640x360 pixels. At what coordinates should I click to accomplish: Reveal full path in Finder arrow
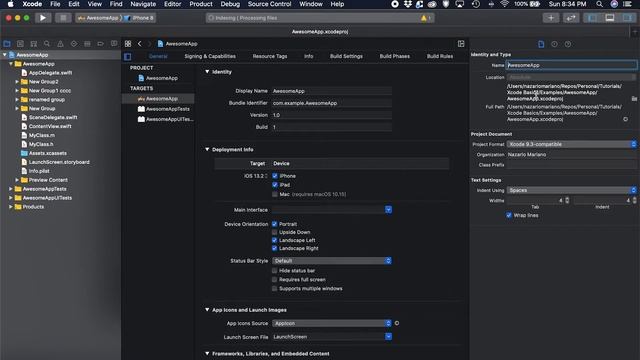click(625, 119)
